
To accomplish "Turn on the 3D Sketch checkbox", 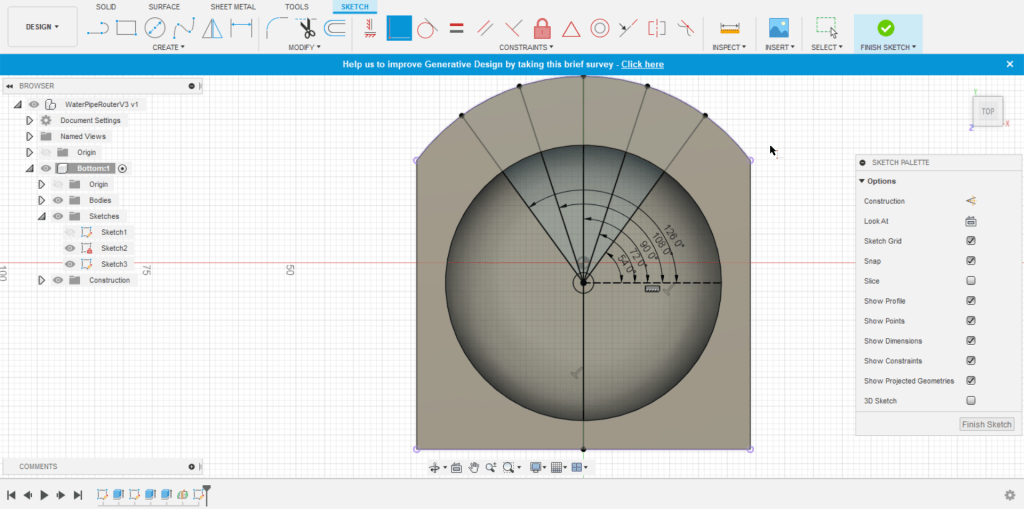I will point(970,401).
